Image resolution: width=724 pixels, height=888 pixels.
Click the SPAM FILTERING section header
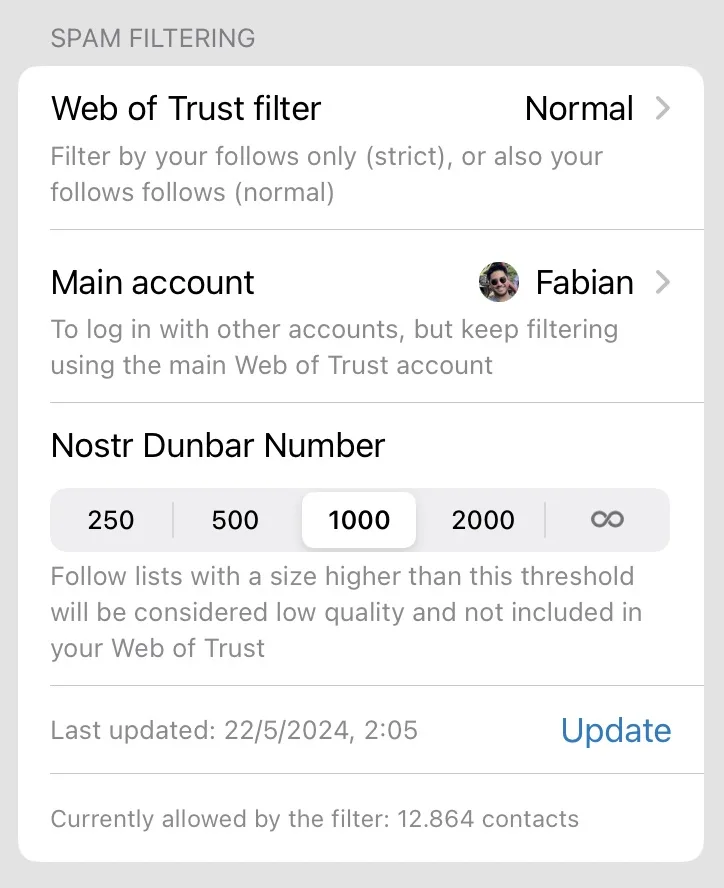pos(153,39)
